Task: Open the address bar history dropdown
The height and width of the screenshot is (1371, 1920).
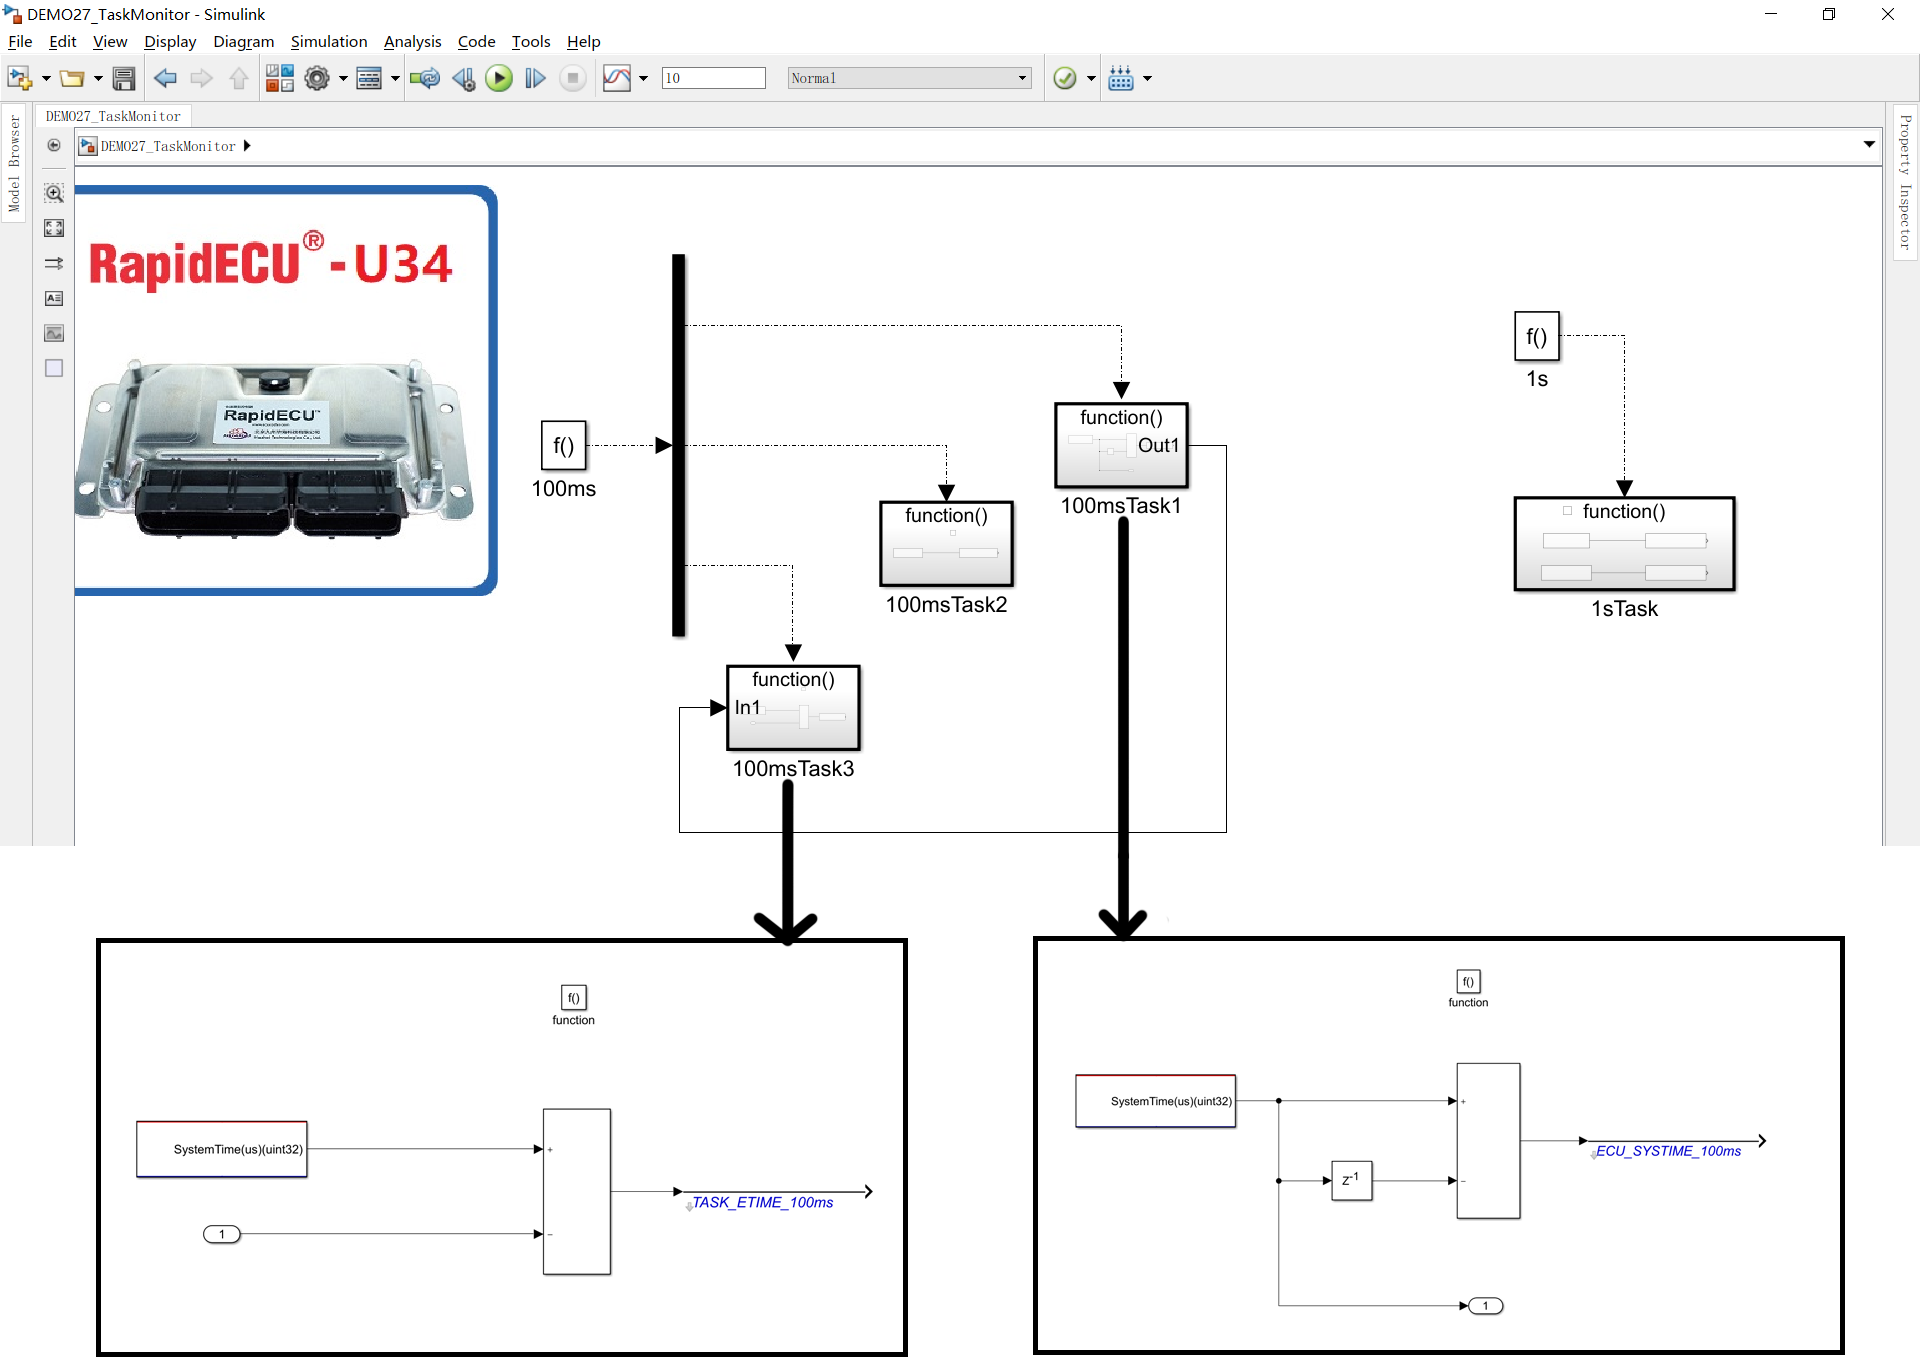Action: 1869,145
